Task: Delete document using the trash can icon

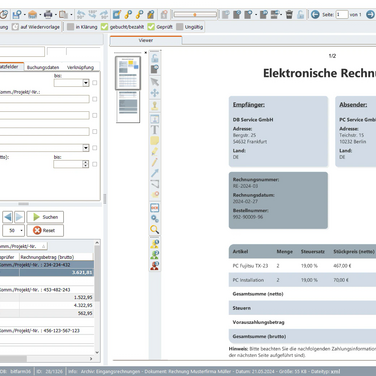Action: pyautogui.click(x=289, y=14)
